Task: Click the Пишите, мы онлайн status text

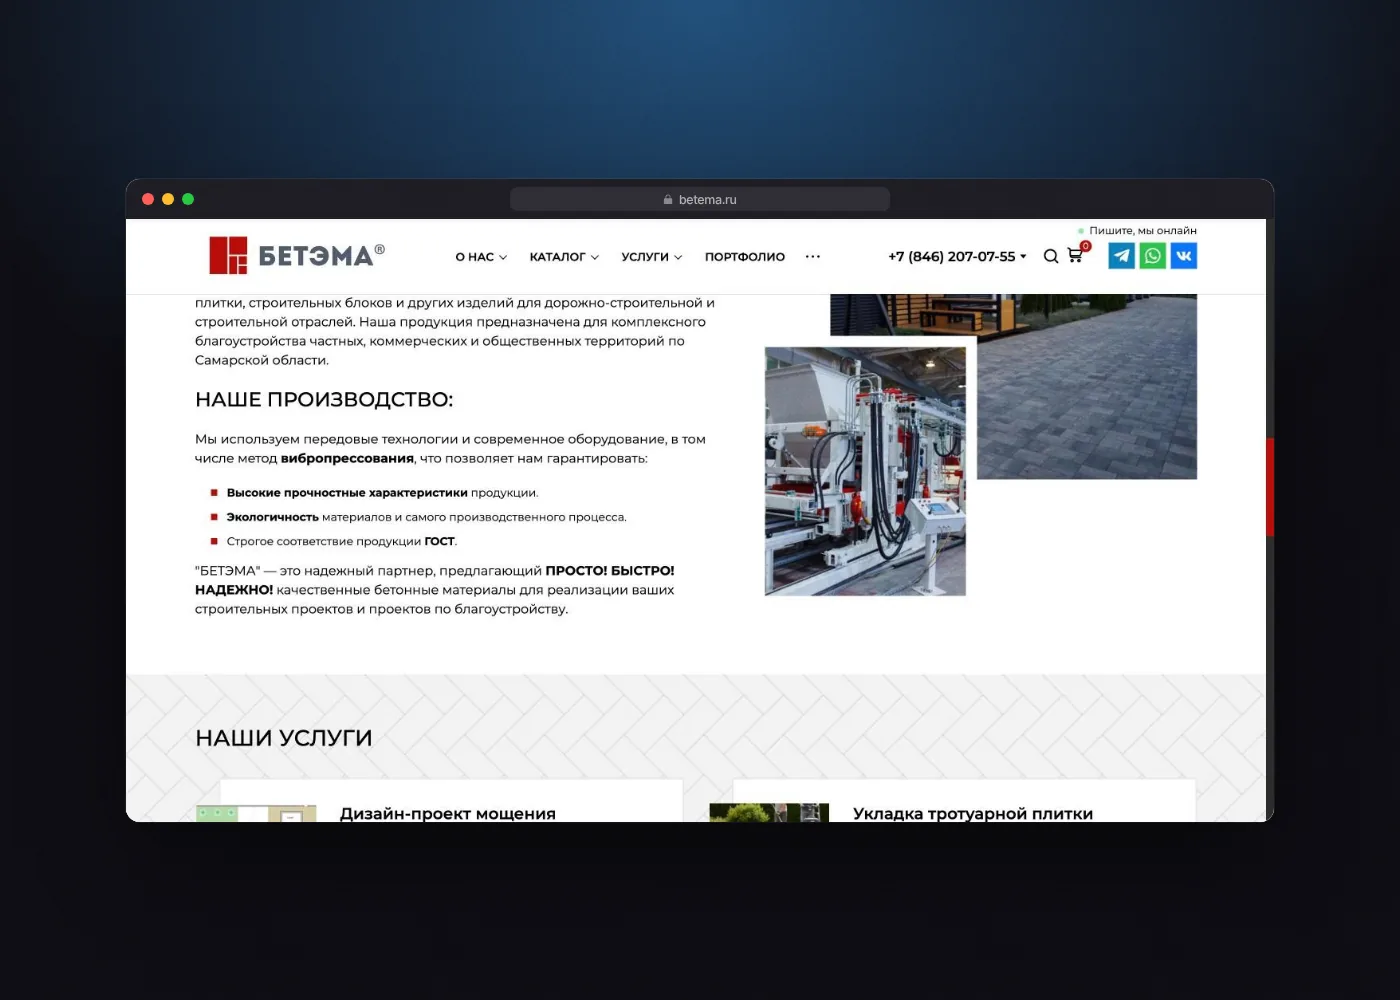Action: click(x=1142, y=231)
